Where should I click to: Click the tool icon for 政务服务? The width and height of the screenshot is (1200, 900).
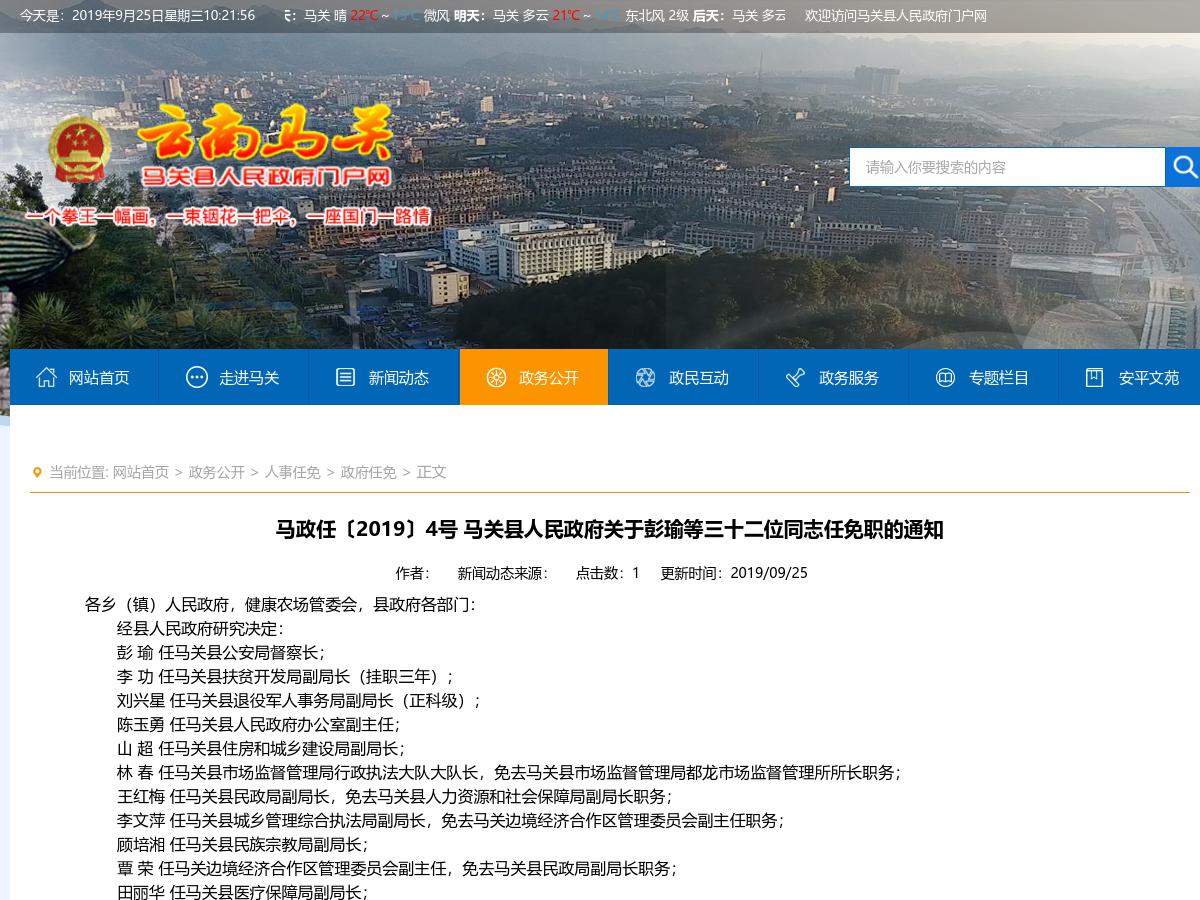point(796,377)
